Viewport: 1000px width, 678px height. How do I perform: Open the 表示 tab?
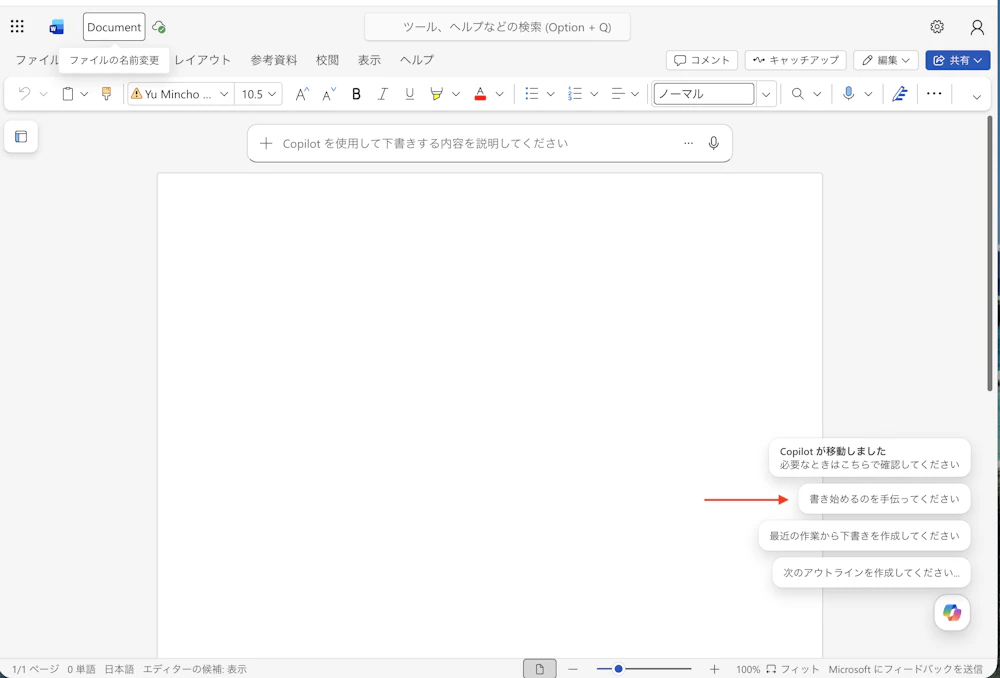(x=369, y=60)
